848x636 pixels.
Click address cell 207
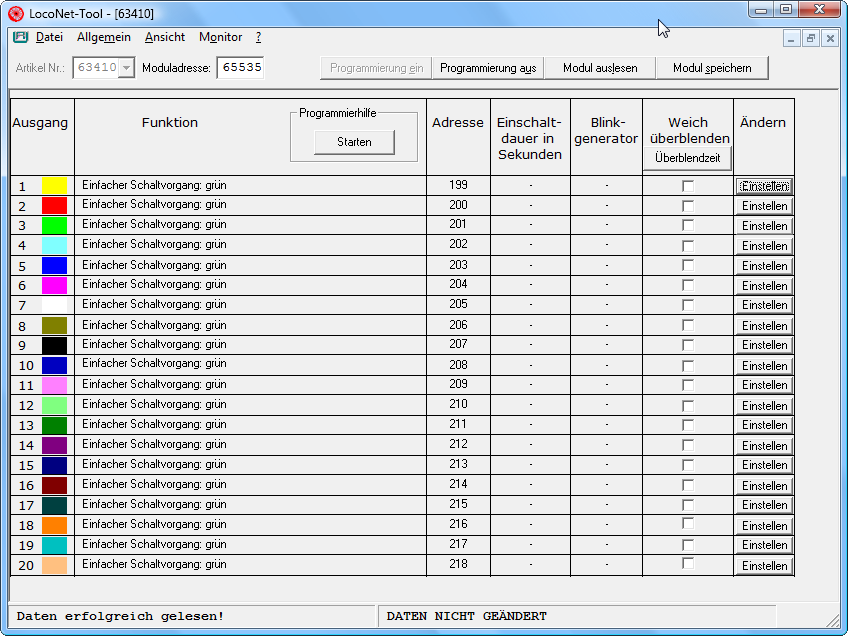458,344
